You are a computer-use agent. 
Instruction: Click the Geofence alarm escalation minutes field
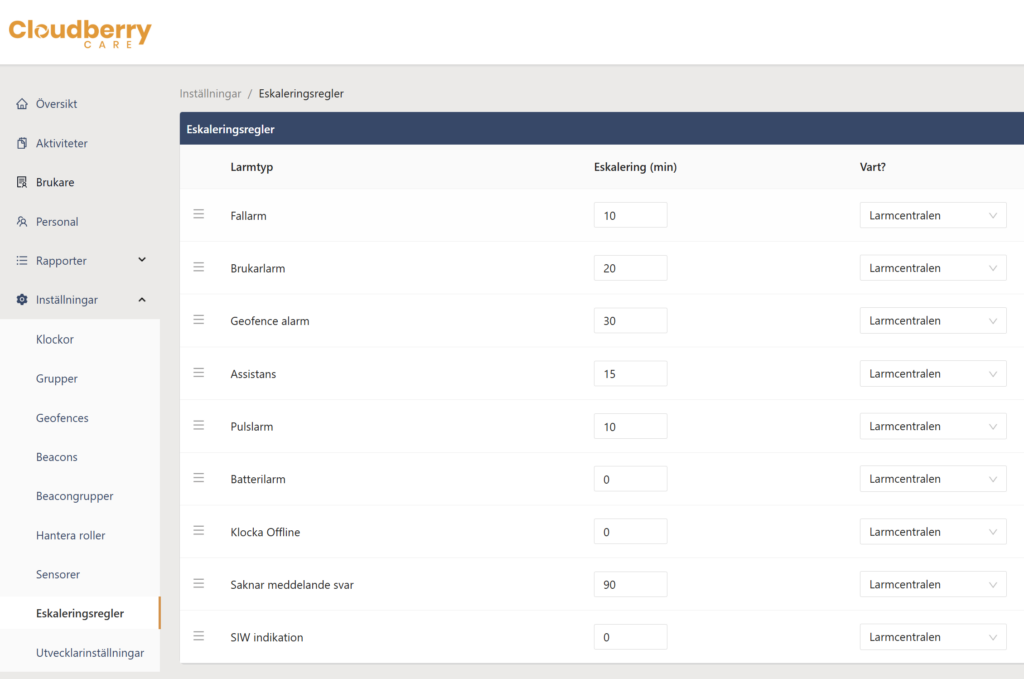tap(630, 321)
